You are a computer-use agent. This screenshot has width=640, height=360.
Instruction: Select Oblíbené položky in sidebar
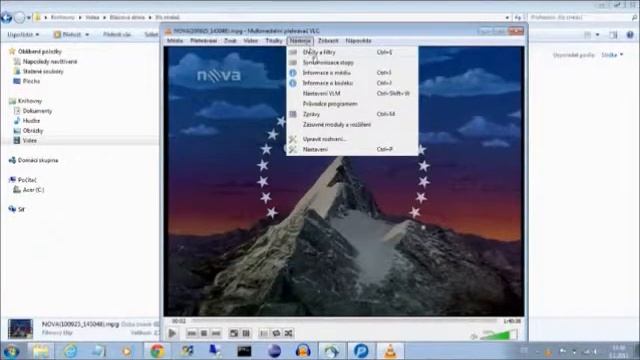(x=40, y=51)
